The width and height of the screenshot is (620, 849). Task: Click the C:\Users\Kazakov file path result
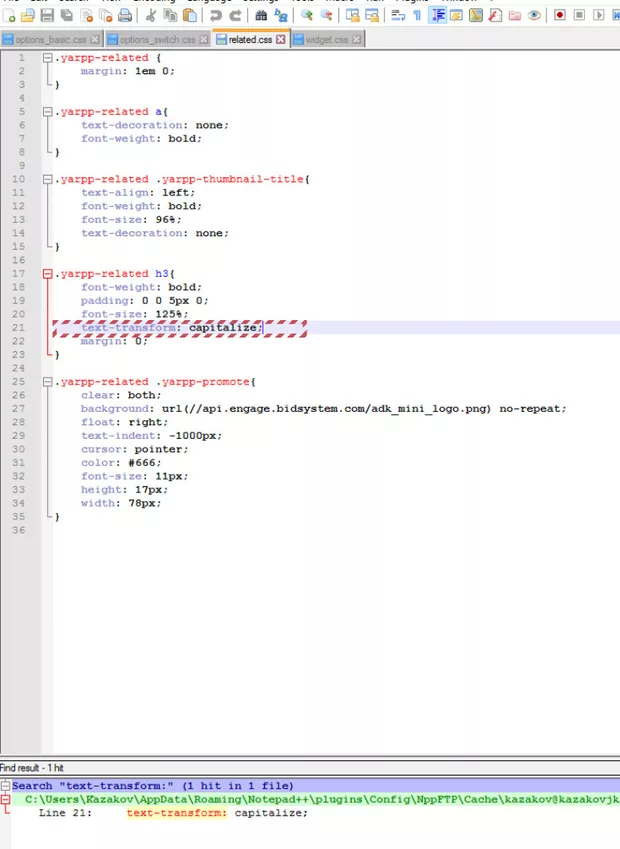pyautogui.click(x=322, y=799)
